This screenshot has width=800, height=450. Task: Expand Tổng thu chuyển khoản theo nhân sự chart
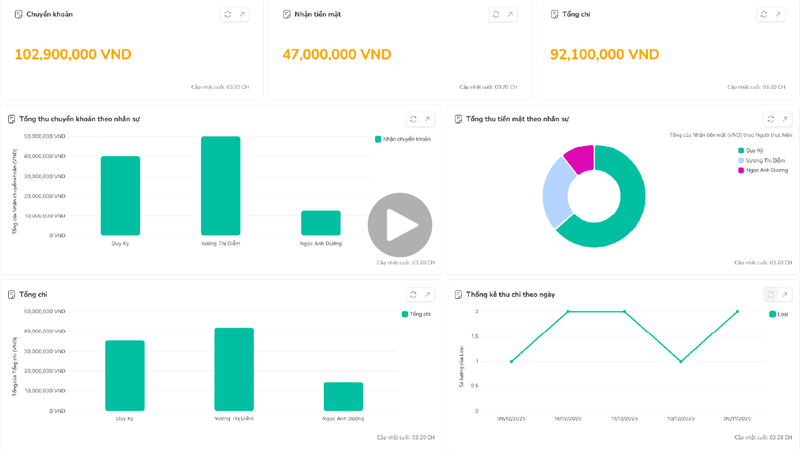tap(427, 119)
